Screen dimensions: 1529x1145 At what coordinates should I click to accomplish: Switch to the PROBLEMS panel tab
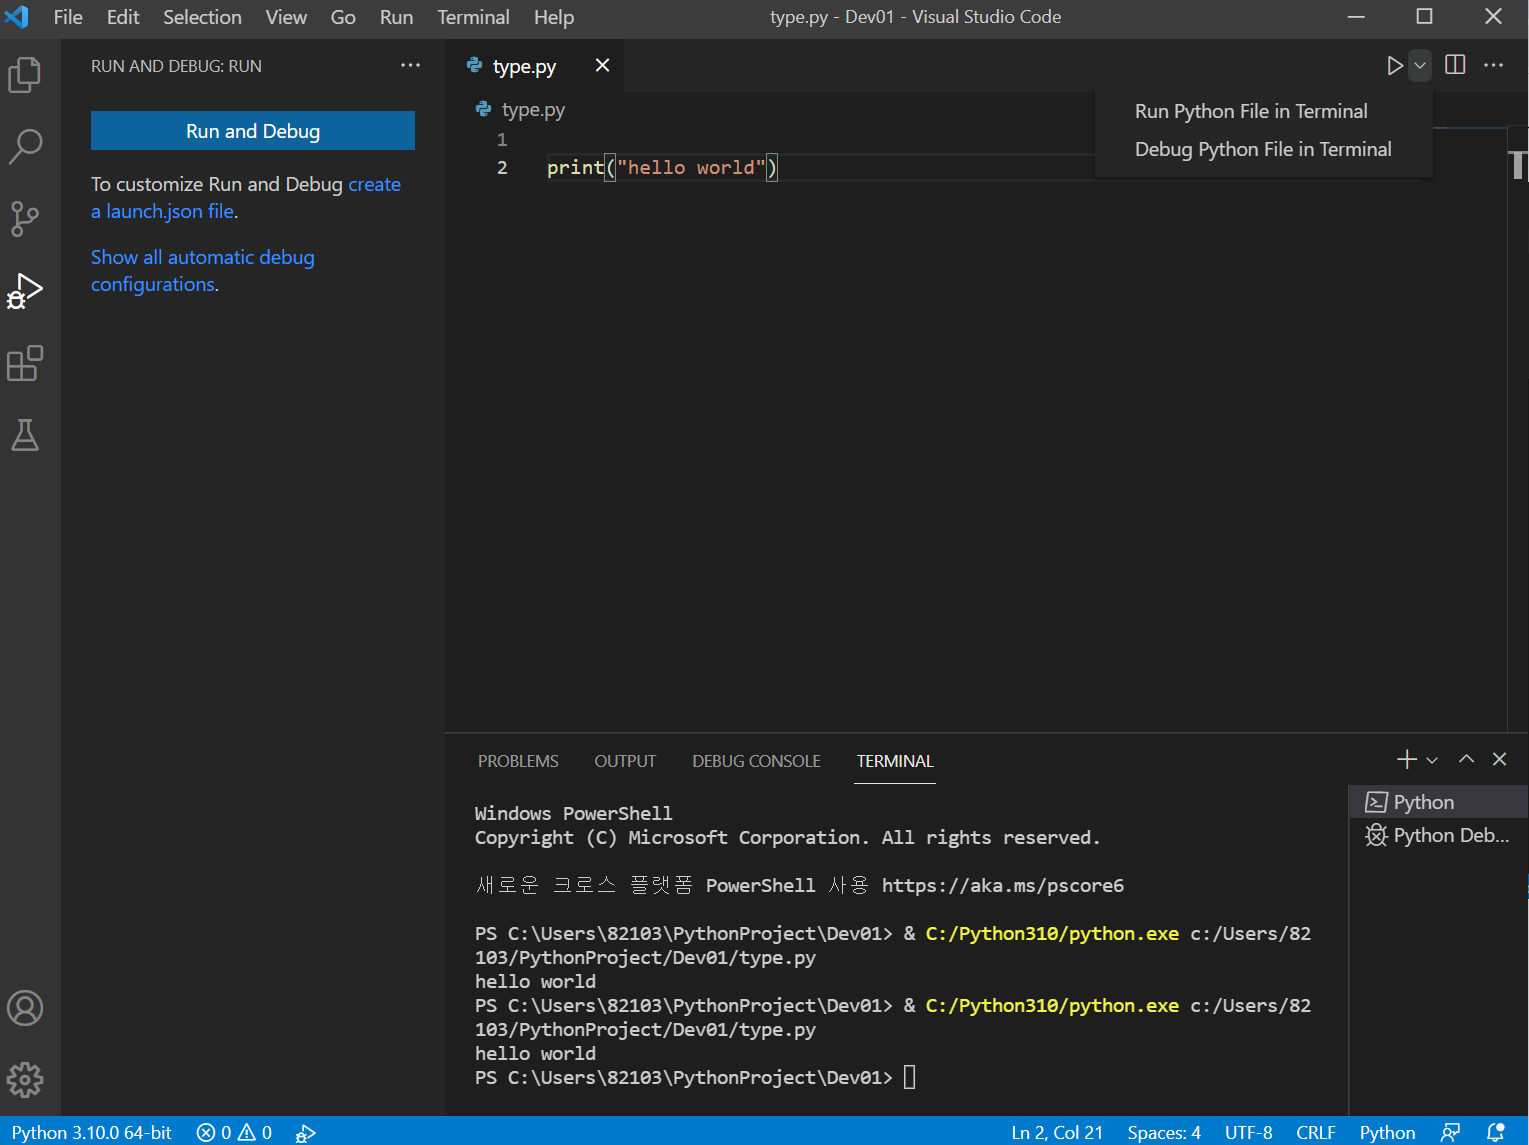tap(518, 761)
